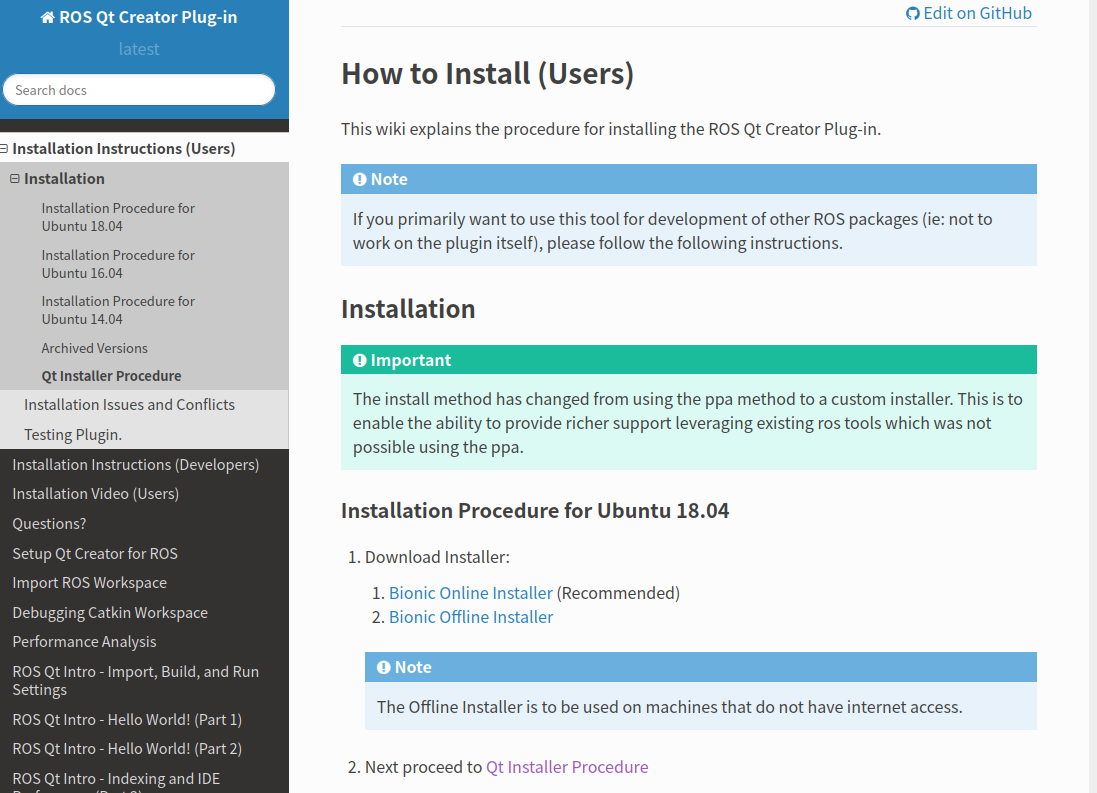
Task: Open the Bionic Online Installer link
Action: (x=470, y=593)
